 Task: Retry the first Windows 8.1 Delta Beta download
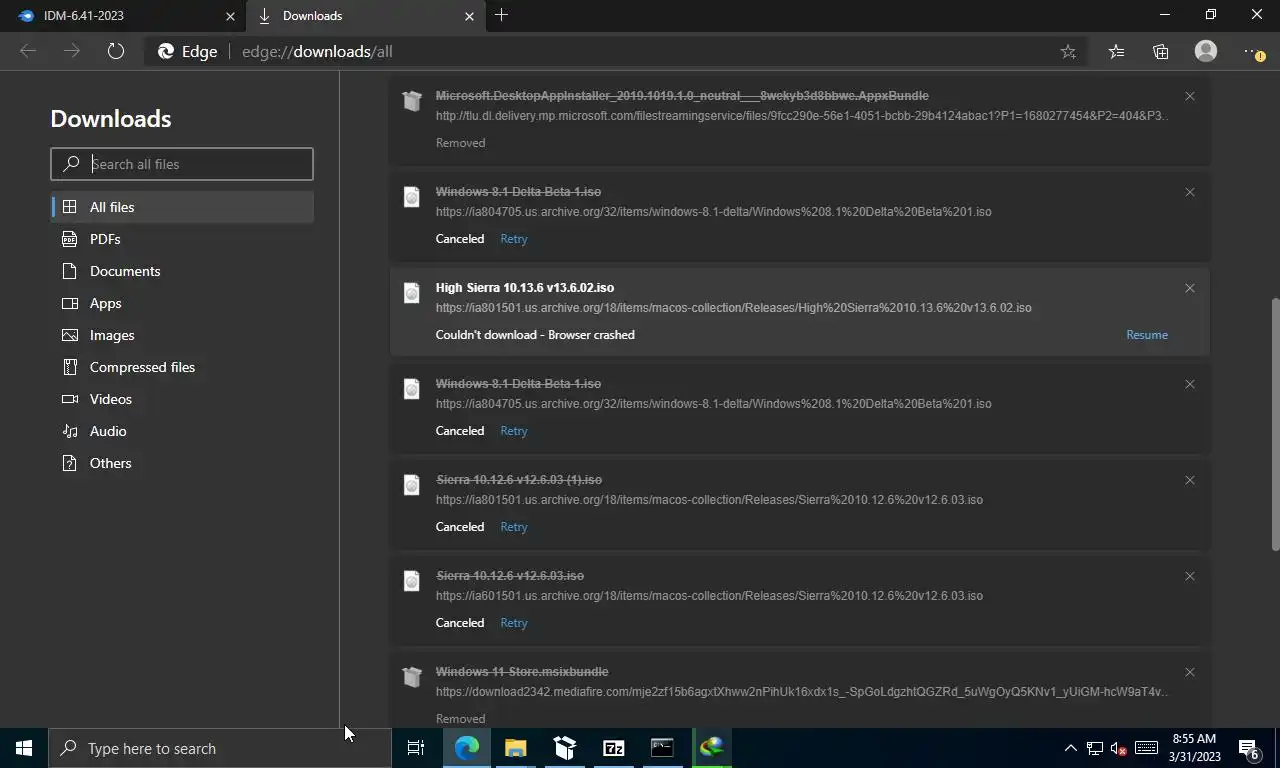(514, 239)
